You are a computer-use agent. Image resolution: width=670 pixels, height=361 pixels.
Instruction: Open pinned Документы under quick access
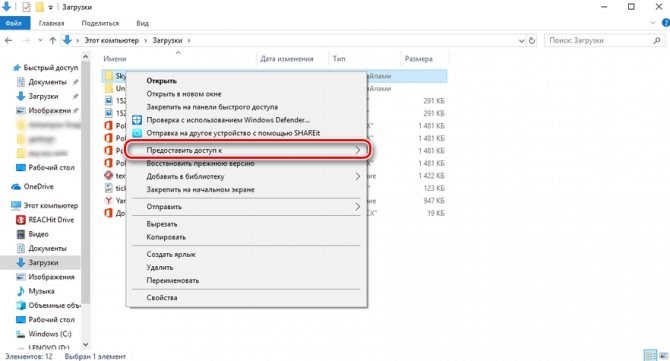click(x=47, y=82)
